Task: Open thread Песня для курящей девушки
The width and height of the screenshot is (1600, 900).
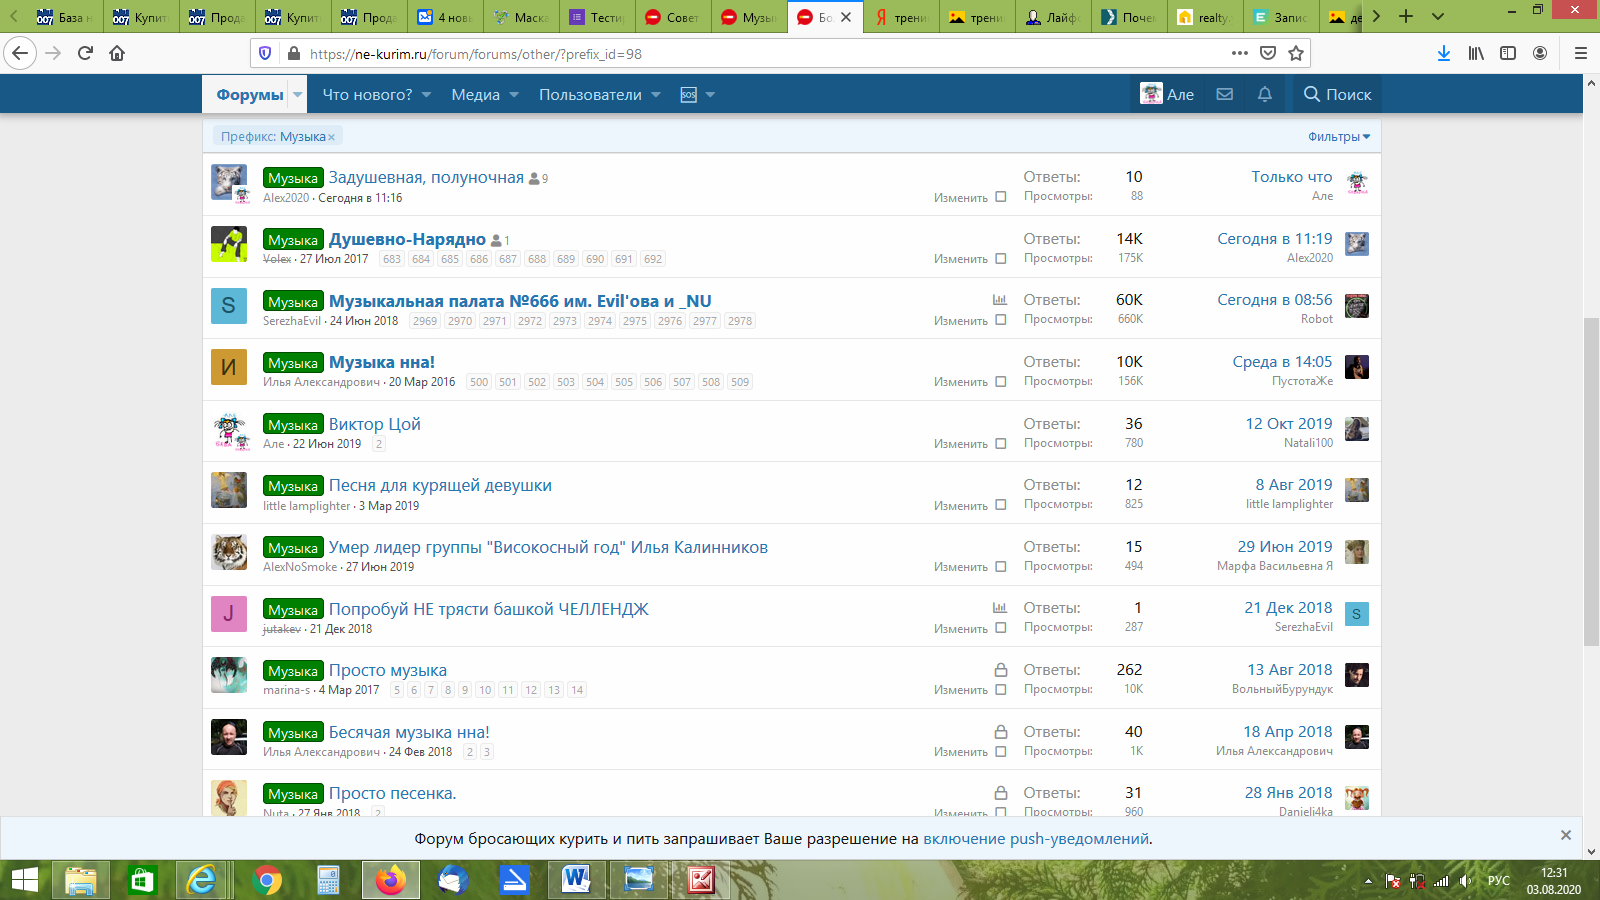Action: (x=440, y=486)
